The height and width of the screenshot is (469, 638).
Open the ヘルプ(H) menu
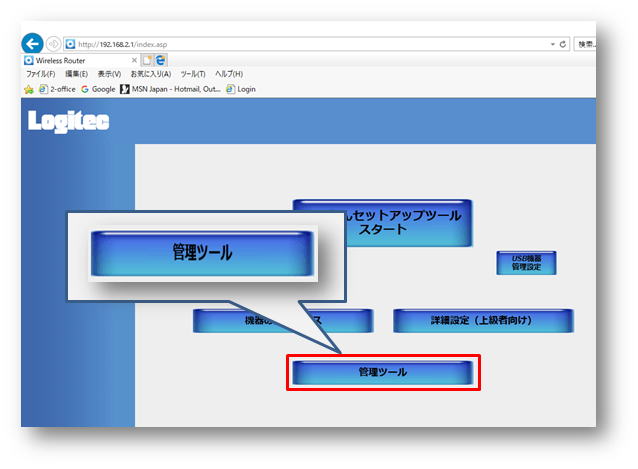tap(229, 74)
